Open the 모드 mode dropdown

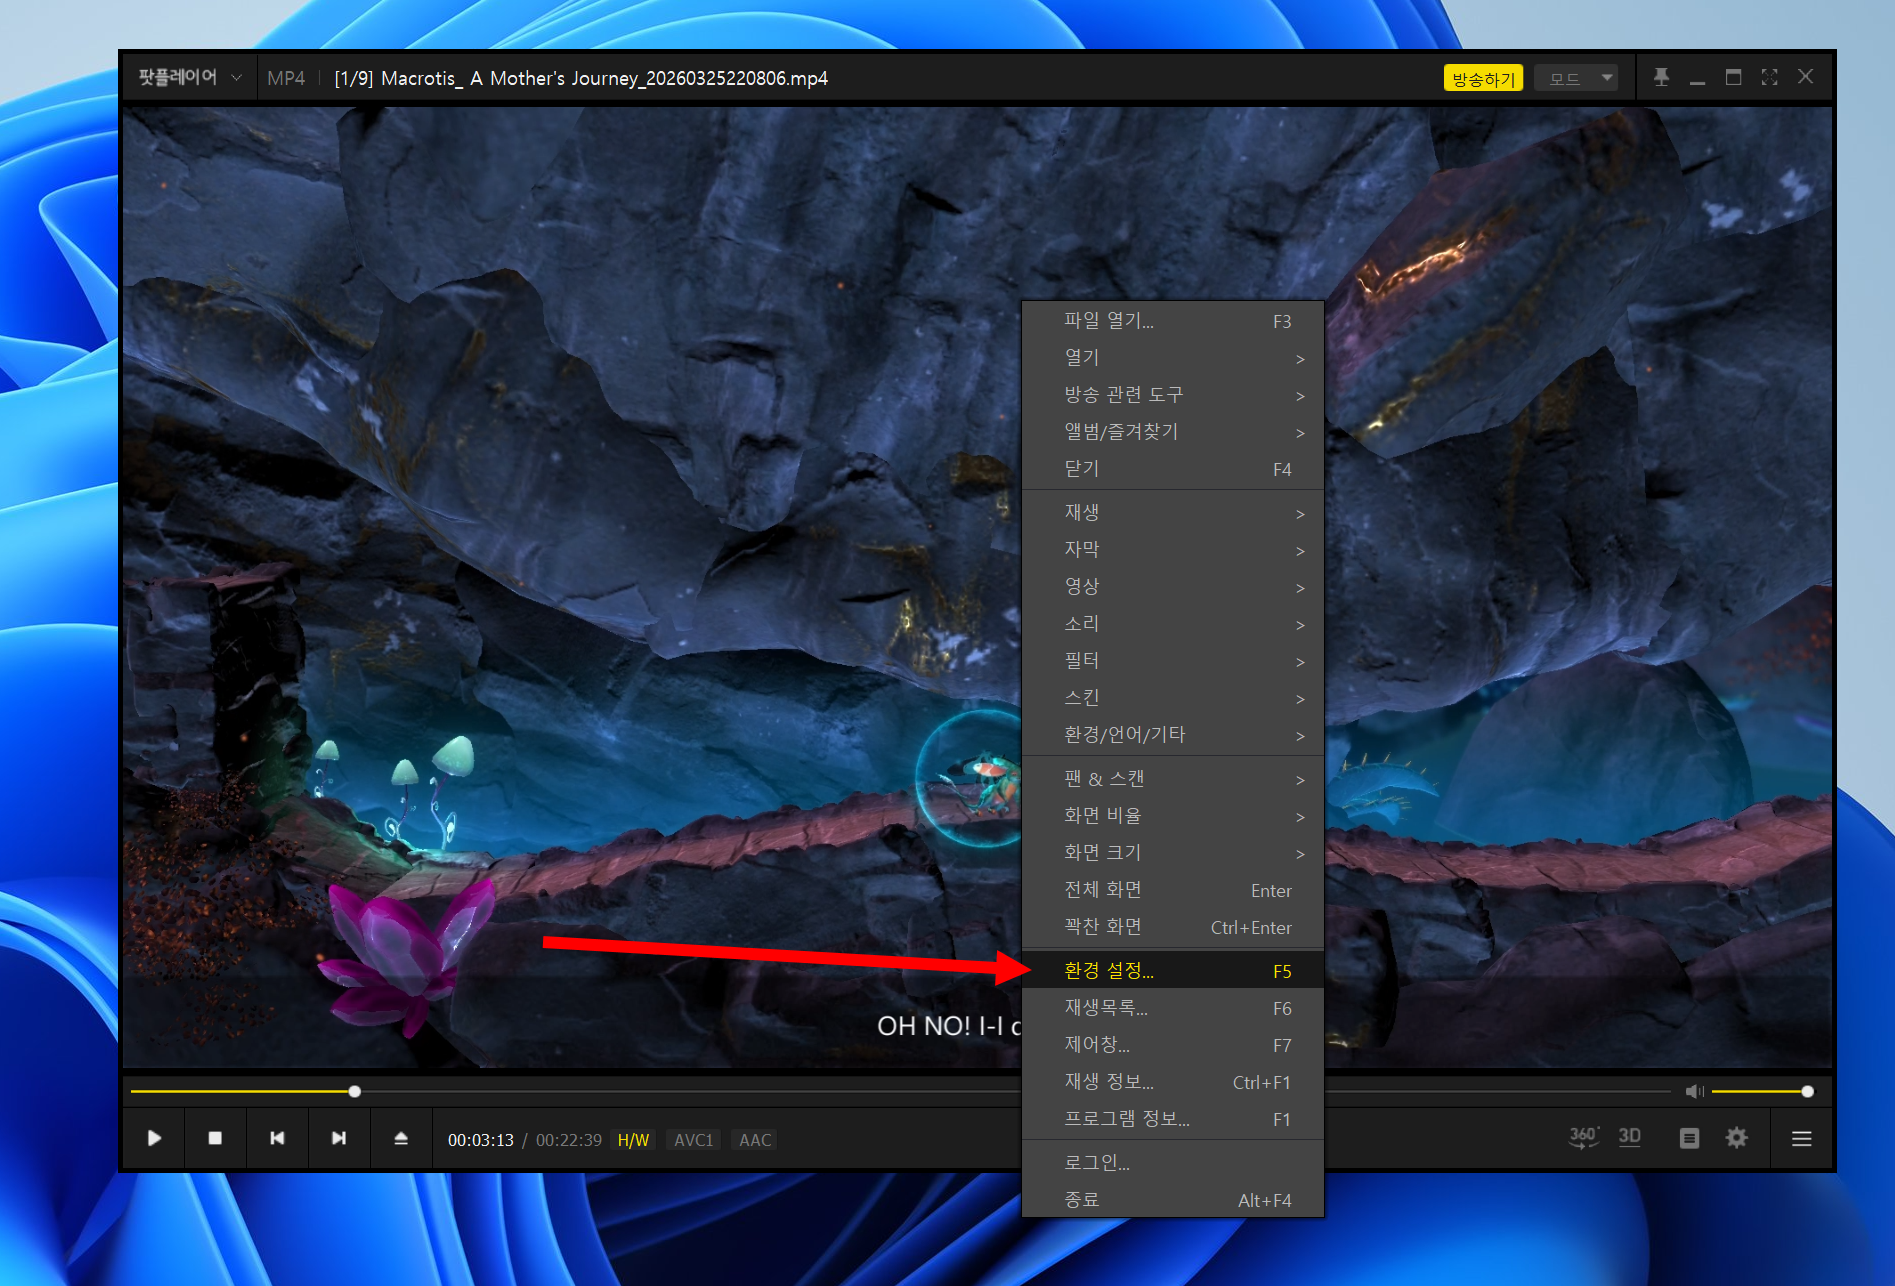(x=1577, y=78)
